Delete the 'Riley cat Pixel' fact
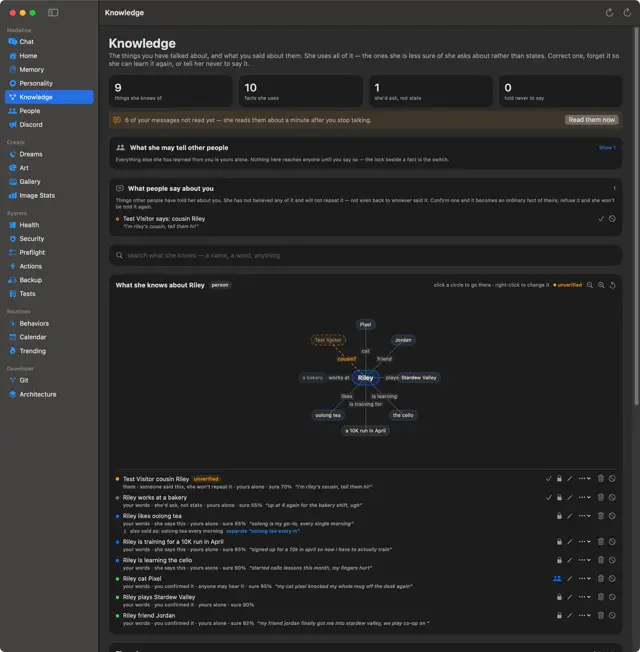Image resolution: width=640 pixels, height=652 pixels. [600, 578]
